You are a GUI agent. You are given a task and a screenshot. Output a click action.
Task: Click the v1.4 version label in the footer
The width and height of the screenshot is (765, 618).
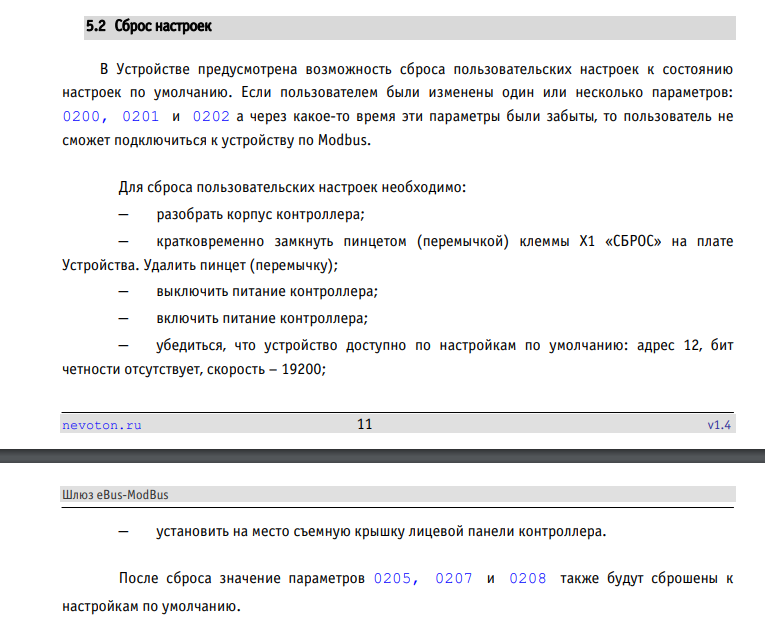pyautogui.click(x=719, y=425)
